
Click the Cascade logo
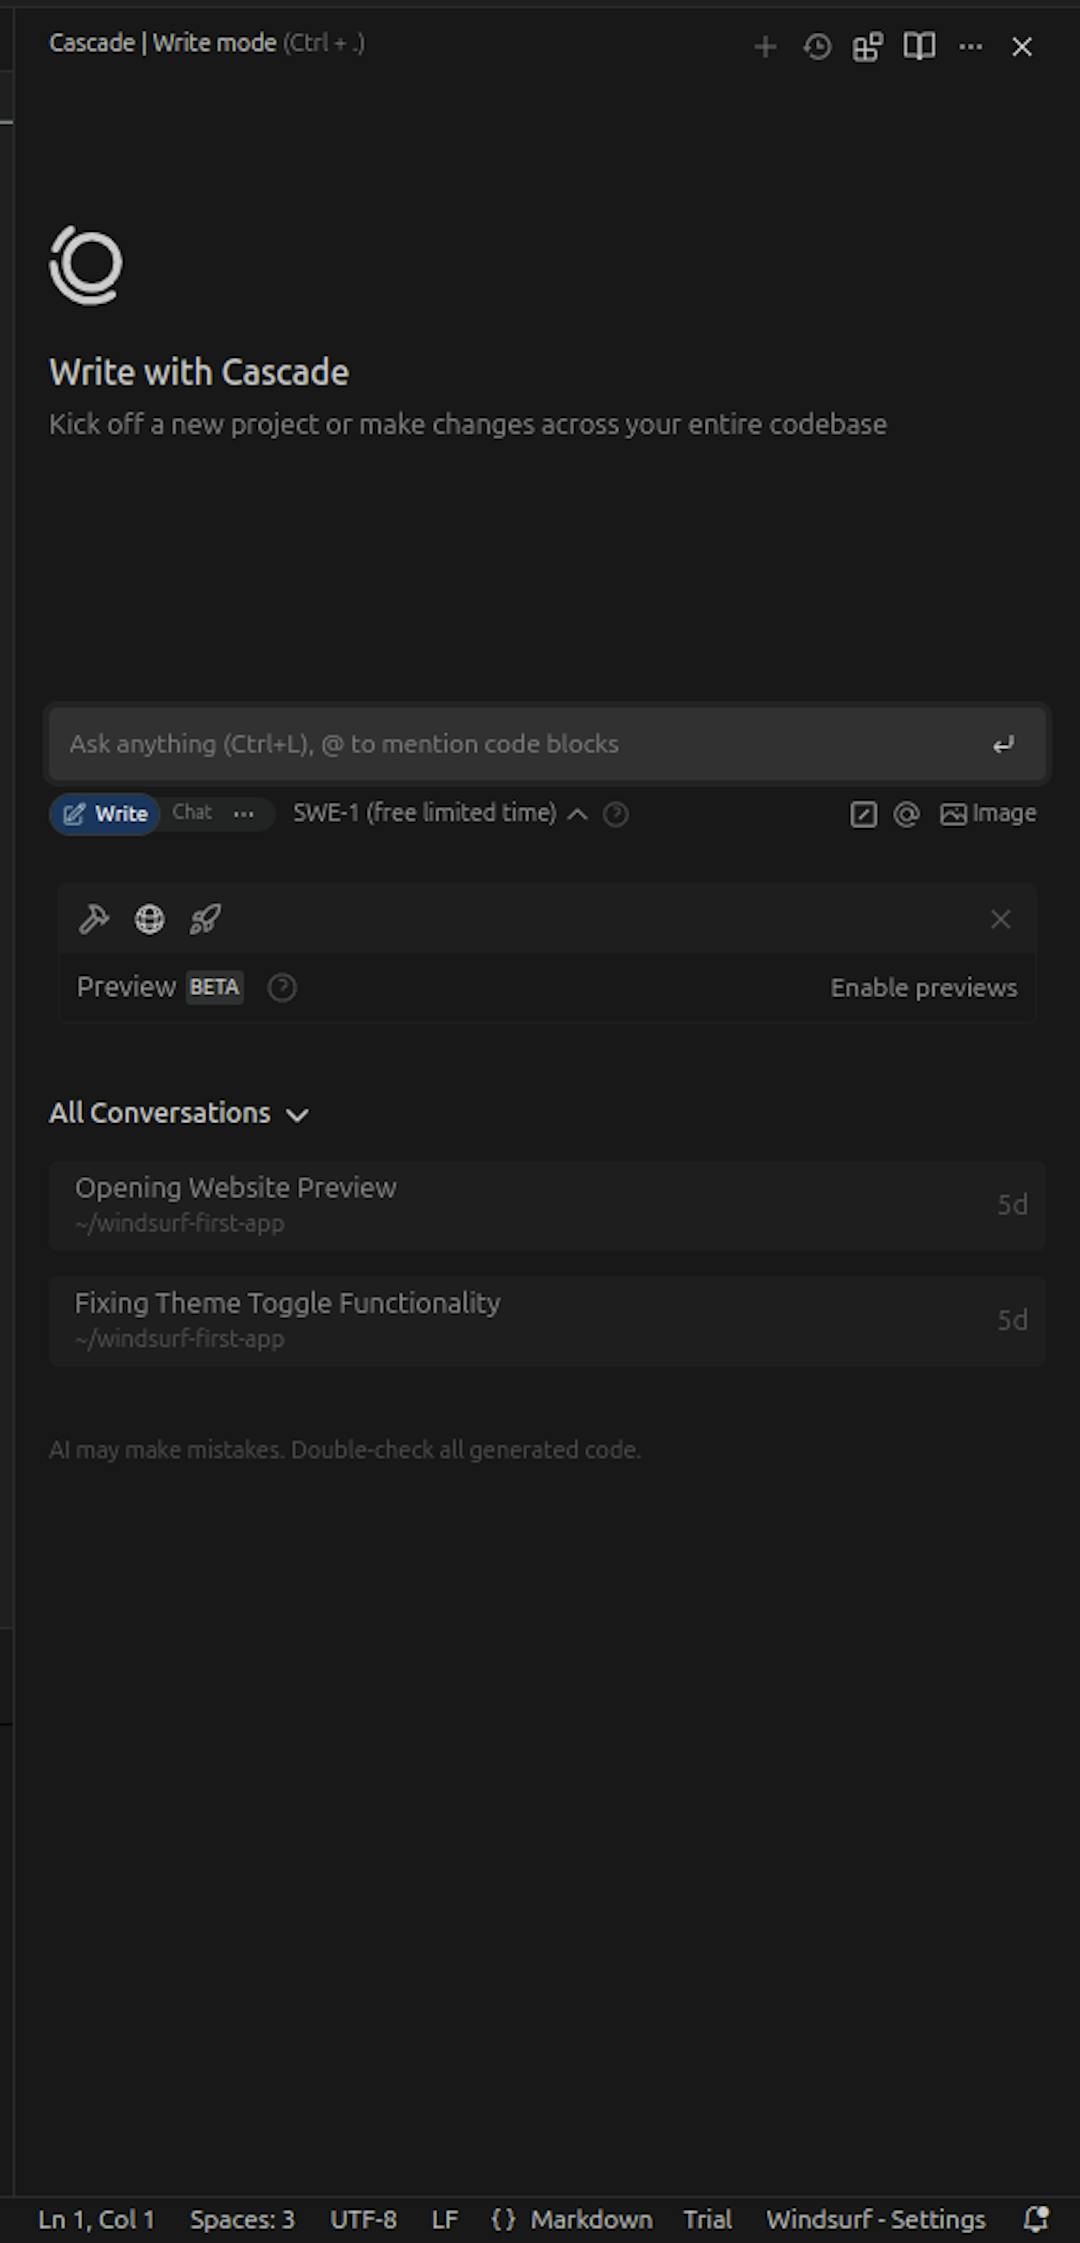coord(86,265)
